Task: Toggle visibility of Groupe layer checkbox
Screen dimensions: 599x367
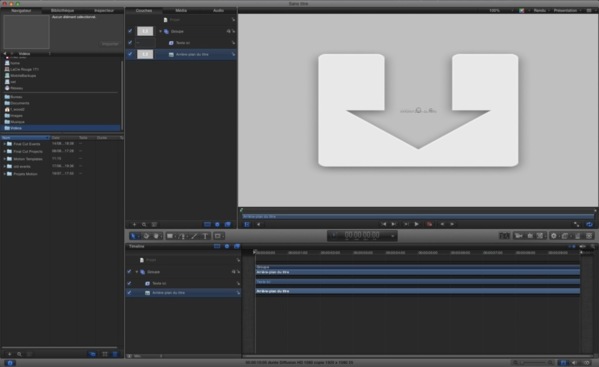Action: click(x=130, y=31)
